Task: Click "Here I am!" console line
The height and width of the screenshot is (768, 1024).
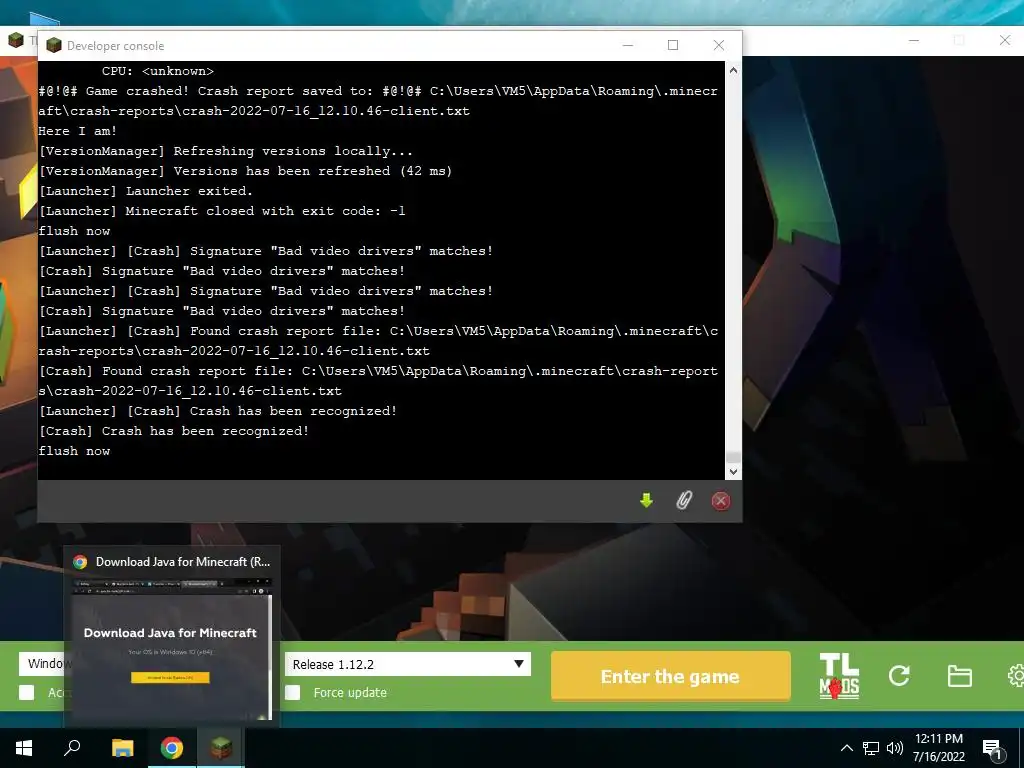Action: (78, 131)
